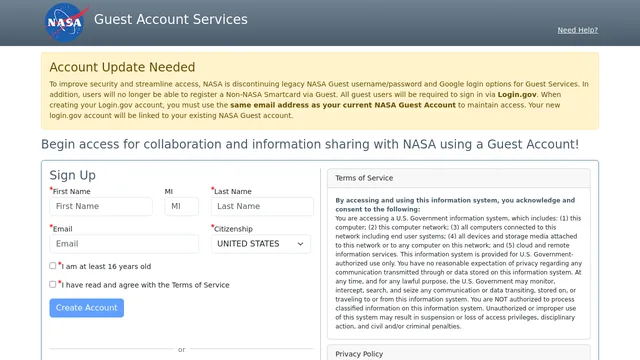
Task: Click the First Name field label
Action: pyautogui.click(x=71, y=191)
